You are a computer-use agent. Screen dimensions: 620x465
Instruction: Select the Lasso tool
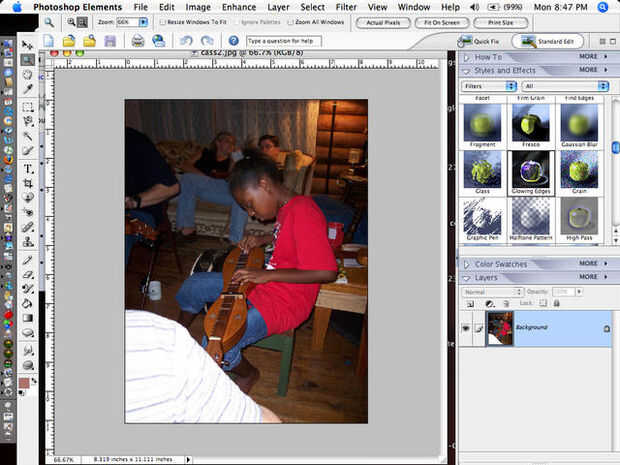tap(27, 121)
